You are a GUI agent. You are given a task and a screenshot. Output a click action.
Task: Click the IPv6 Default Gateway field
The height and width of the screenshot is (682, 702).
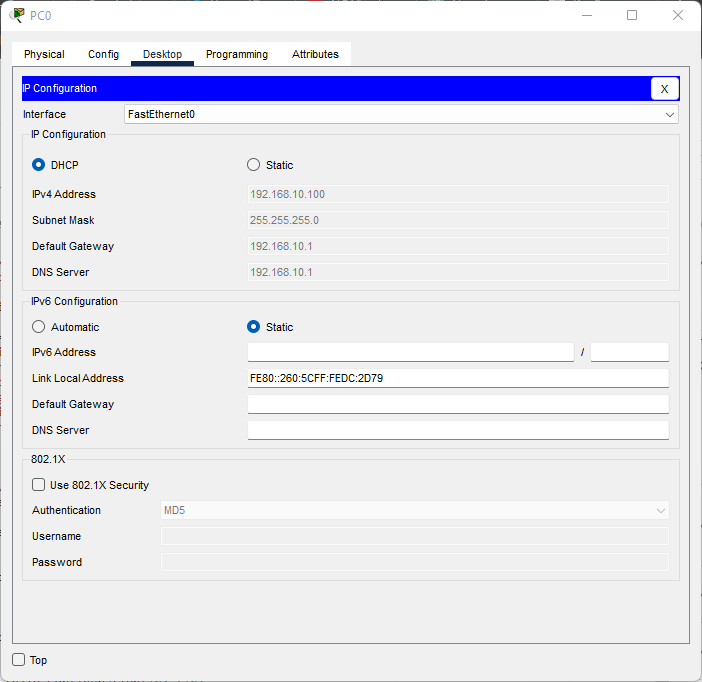point(457,404)
